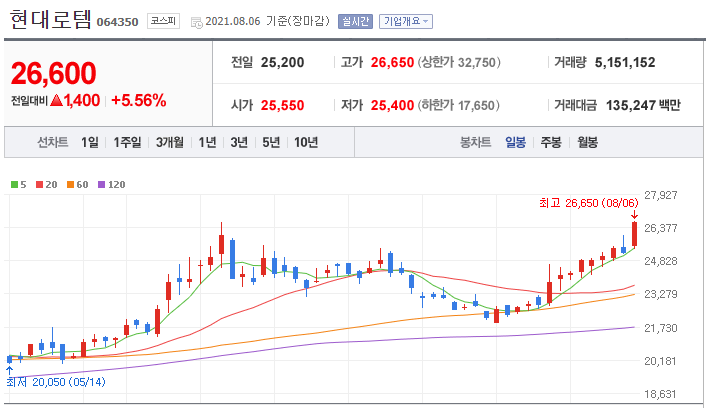Click the 현대로템 stock name

tap(50, 20)
